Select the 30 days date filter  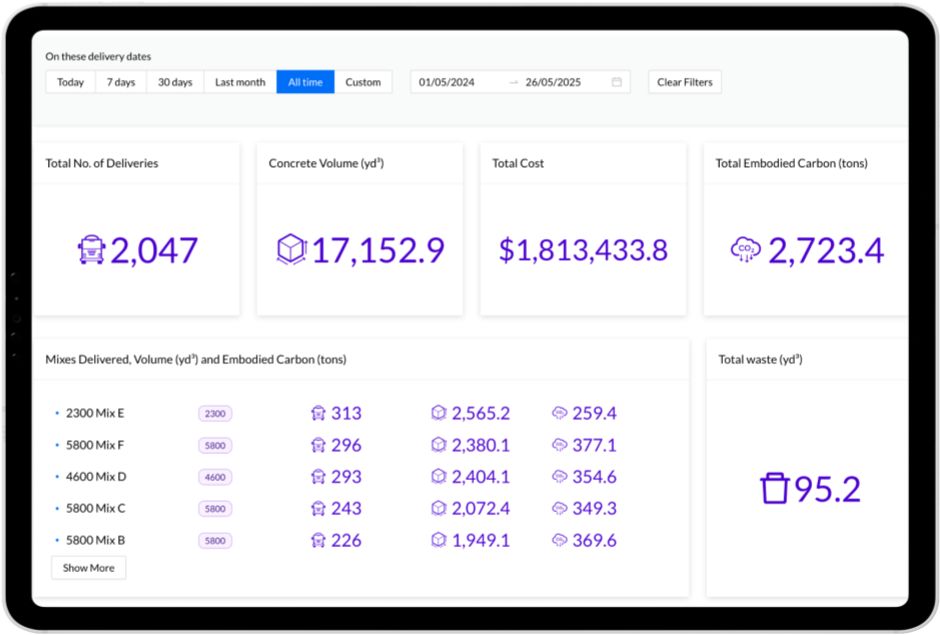click(x=175, y=82)
